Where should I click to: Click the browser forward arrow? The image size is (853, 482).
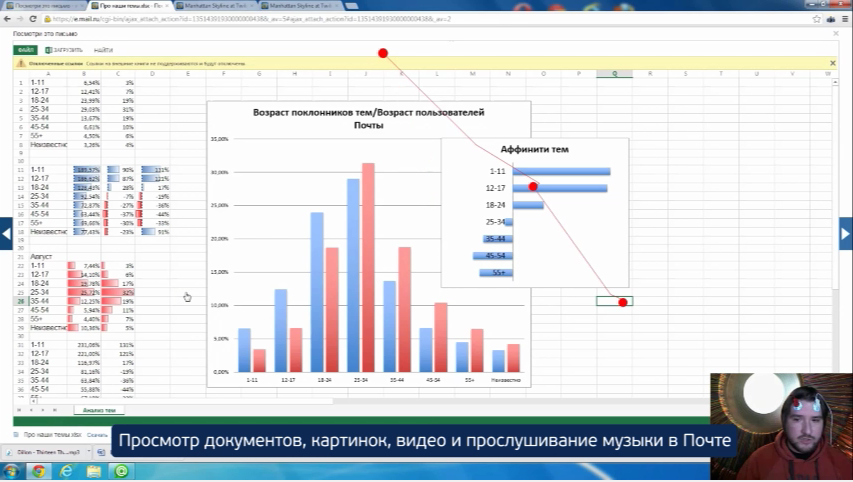point(20,18)
